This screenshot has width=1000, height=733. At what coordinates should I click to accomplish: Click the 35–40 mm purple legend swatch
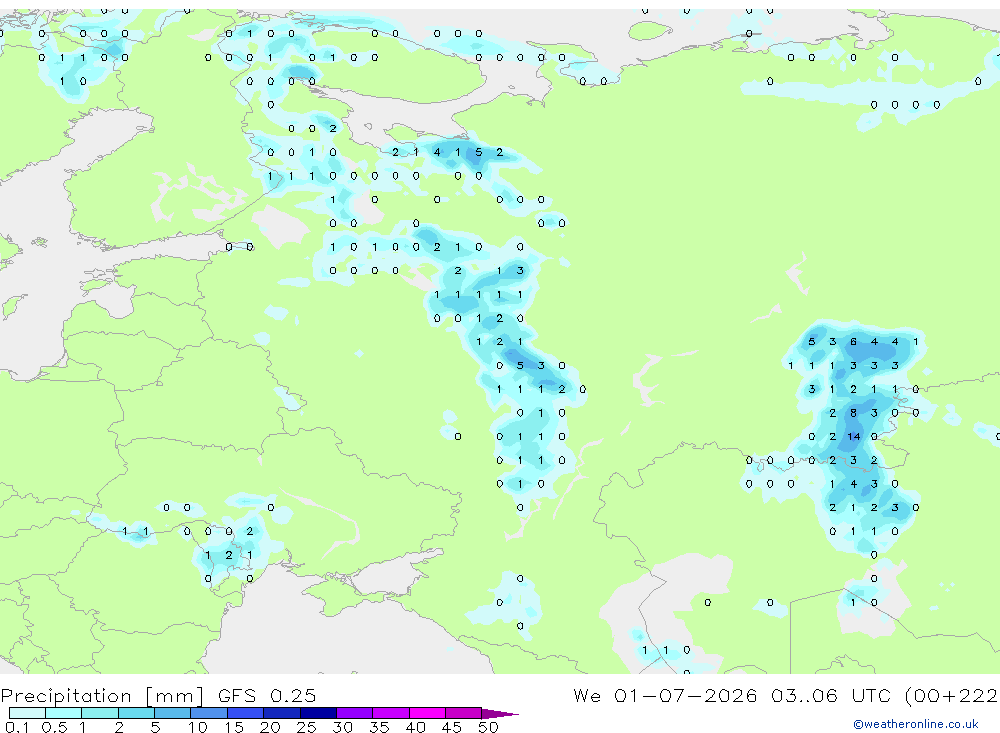(x=391, y=713)
